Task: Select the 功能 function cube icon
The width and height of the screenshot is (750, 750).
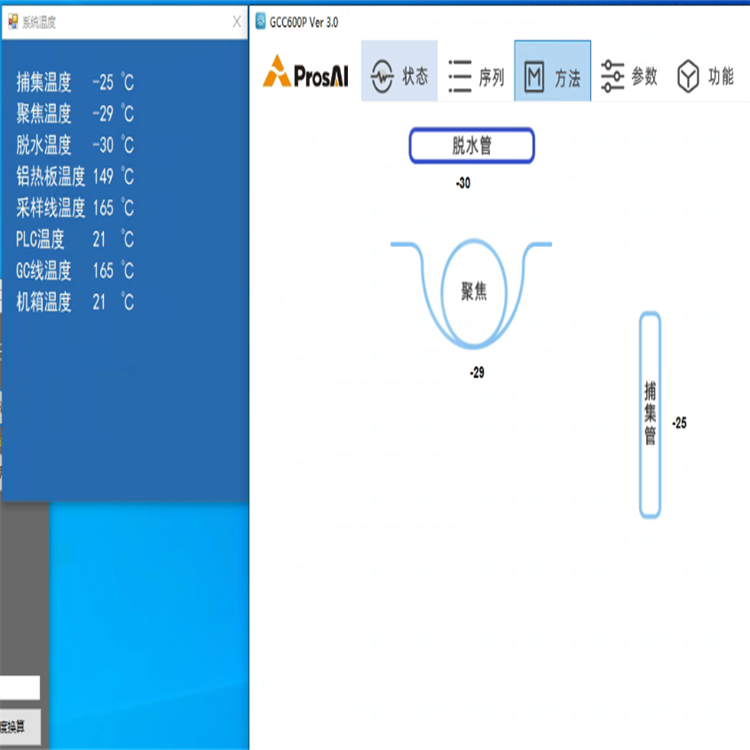Action: click(x=688, y=77)
